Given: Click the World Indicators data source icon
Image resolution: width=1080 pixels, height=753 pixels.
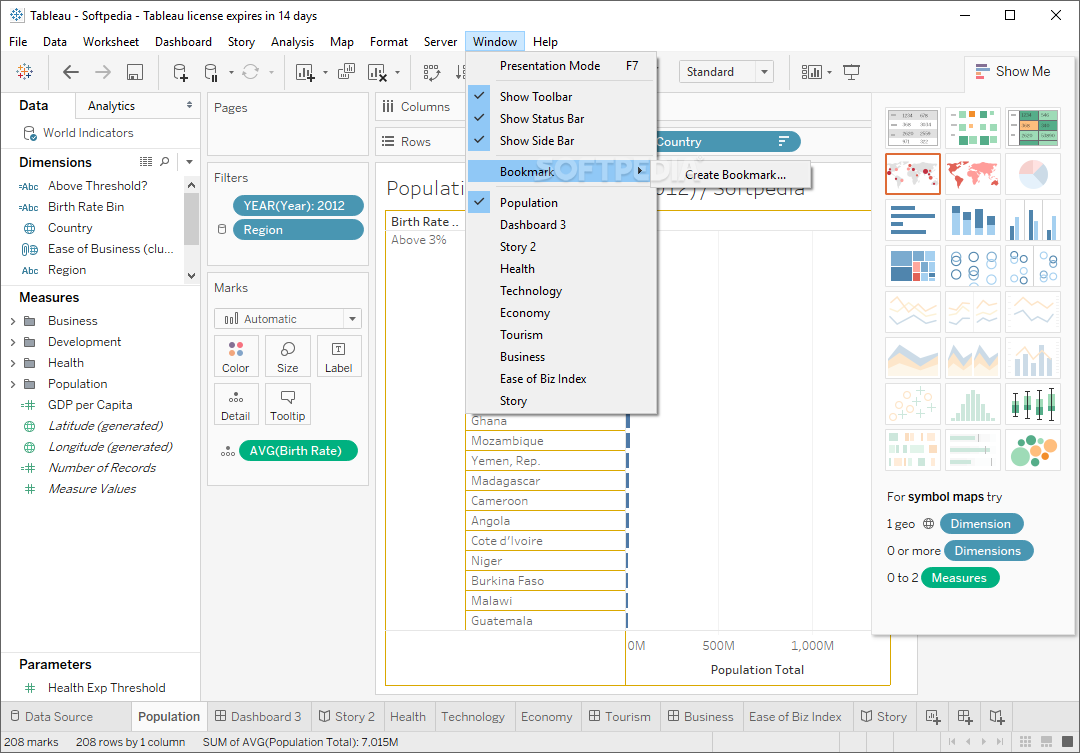Looking at the screenshot, I should [30, 133].
